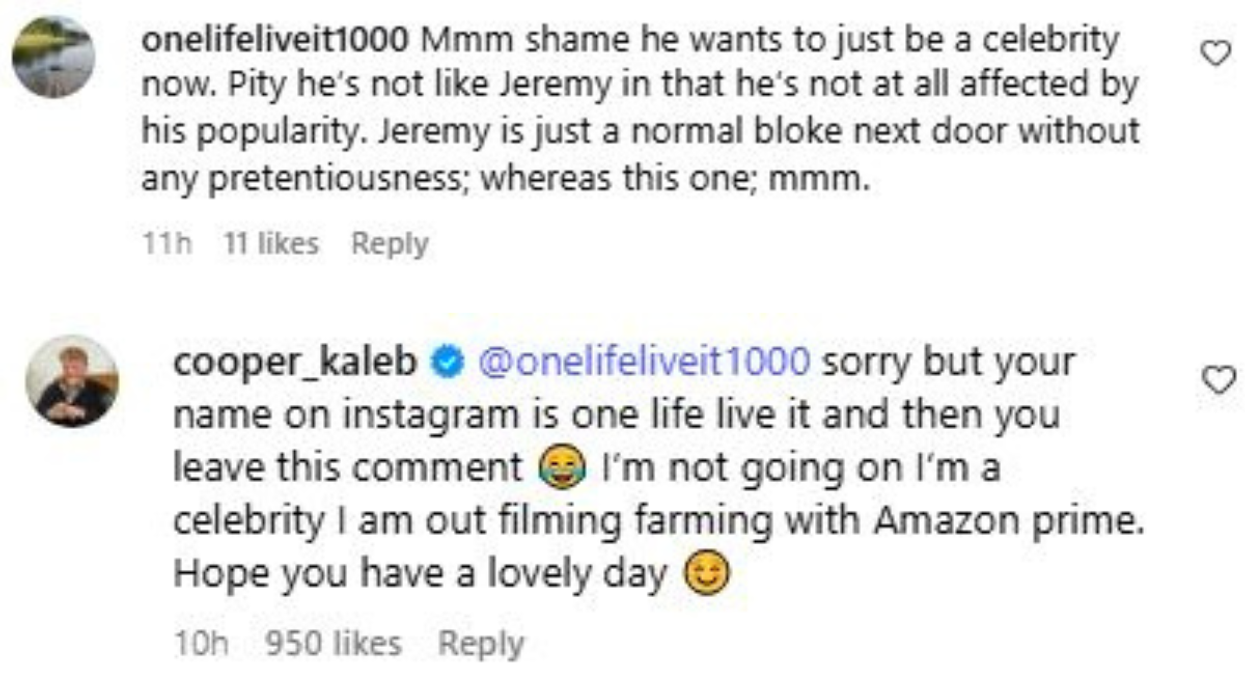Visit the cooper_kaleb username link
This screenshot has height=700, width=1245.
point(296,362)
